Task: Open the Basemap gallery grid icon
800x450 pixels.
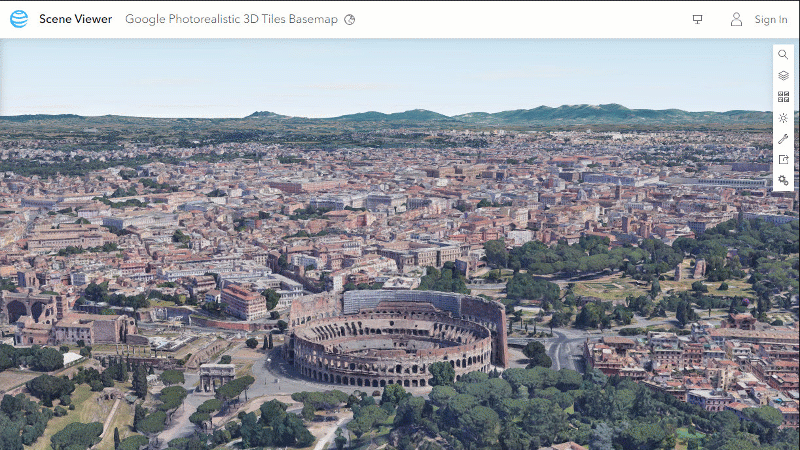Action: pyautogui.click(x=783, y=97)
